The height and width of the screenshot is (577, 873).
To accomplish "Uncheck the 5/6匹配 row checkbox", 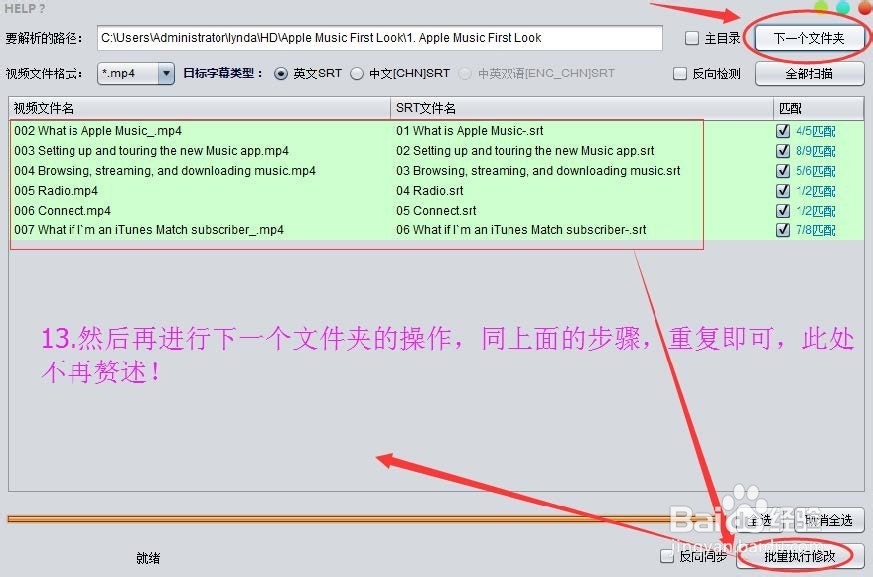I will coord(783,171).
